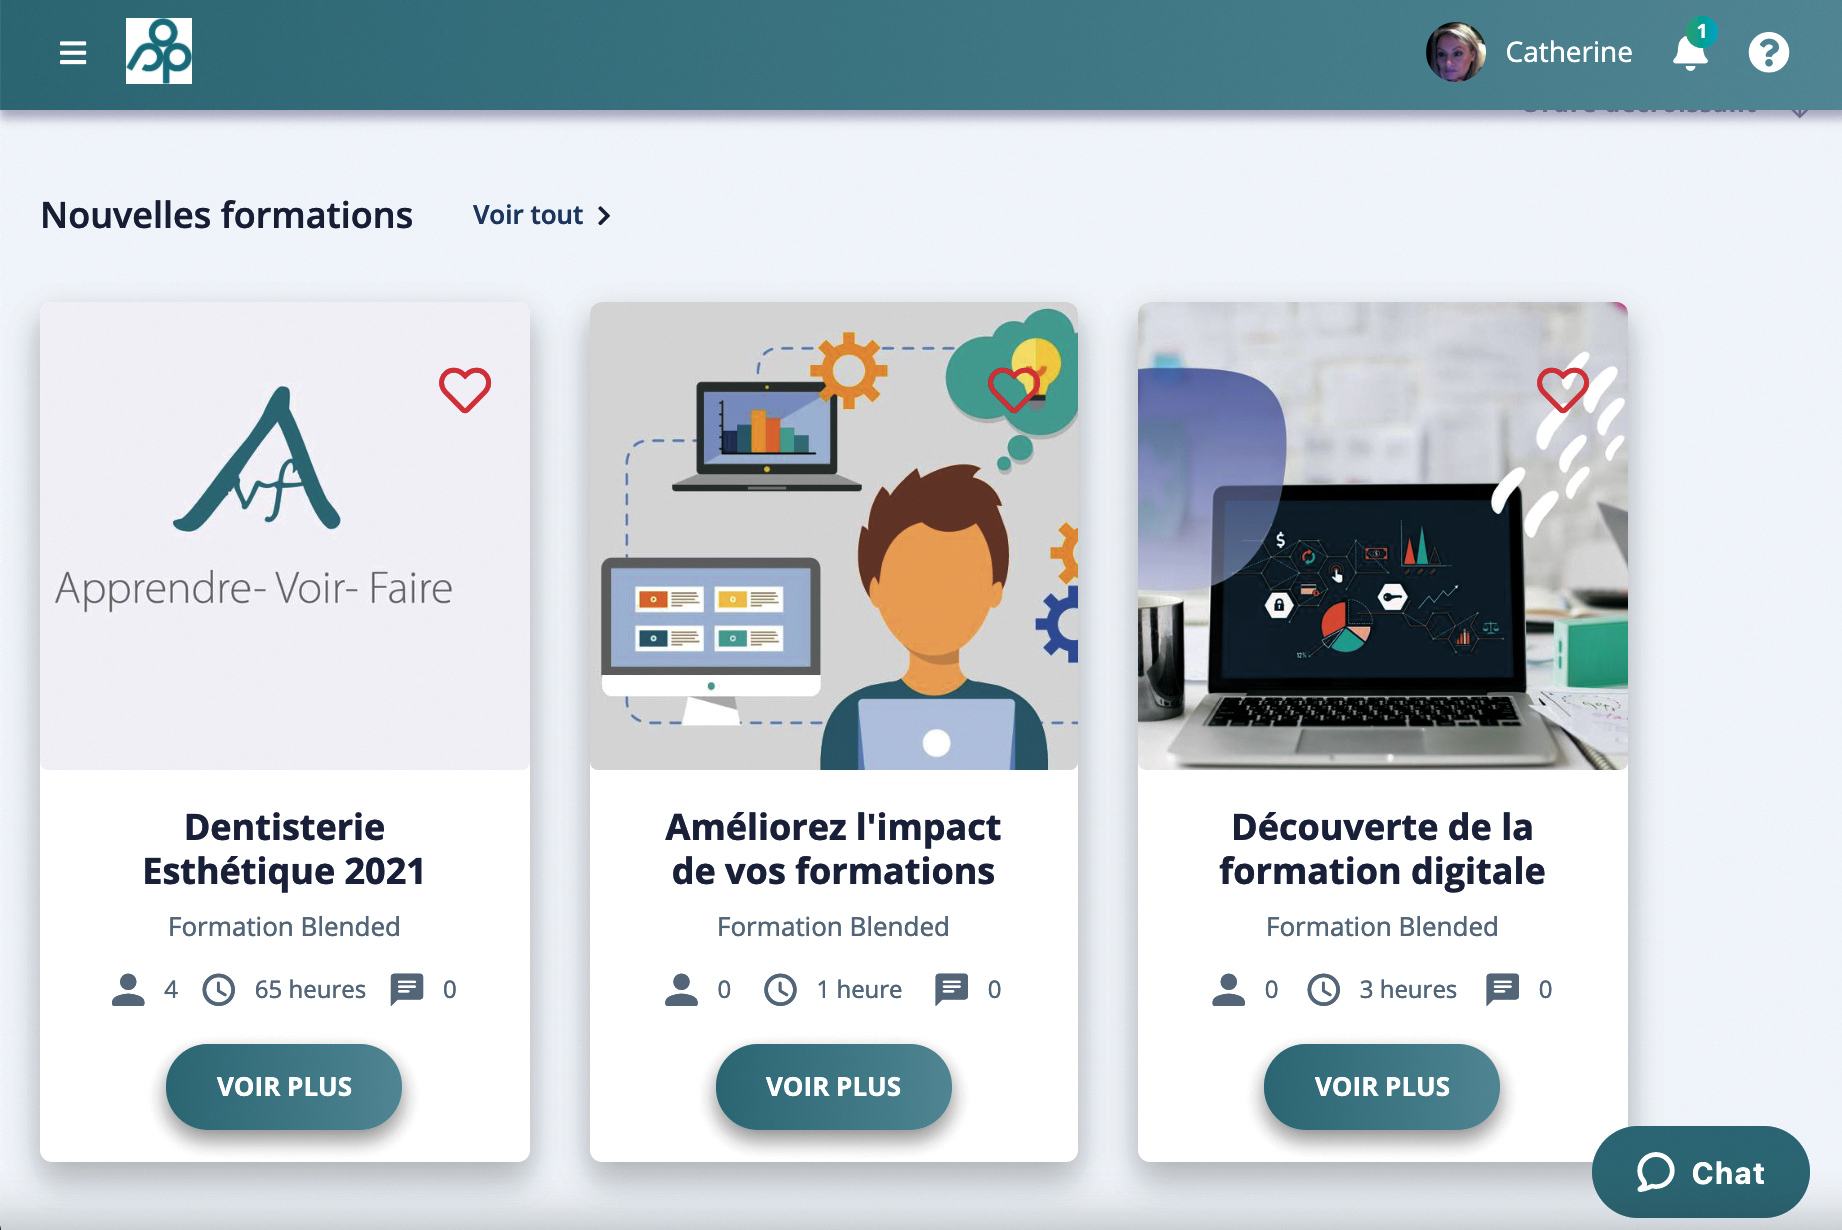Viewport: 1842px width, 1230px height.
Task: Click VOIR PLUS under Découverte de la formation
Action: point(1382,1087)
